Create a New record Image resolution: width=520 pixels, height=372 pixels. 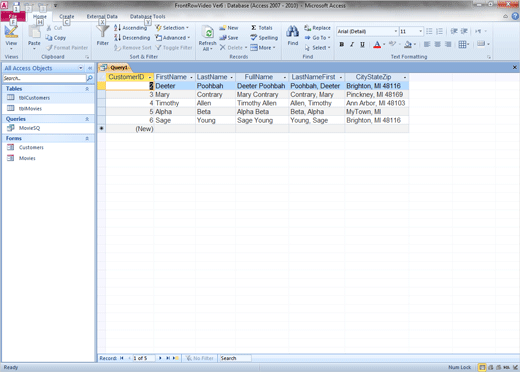coord(229,28)
